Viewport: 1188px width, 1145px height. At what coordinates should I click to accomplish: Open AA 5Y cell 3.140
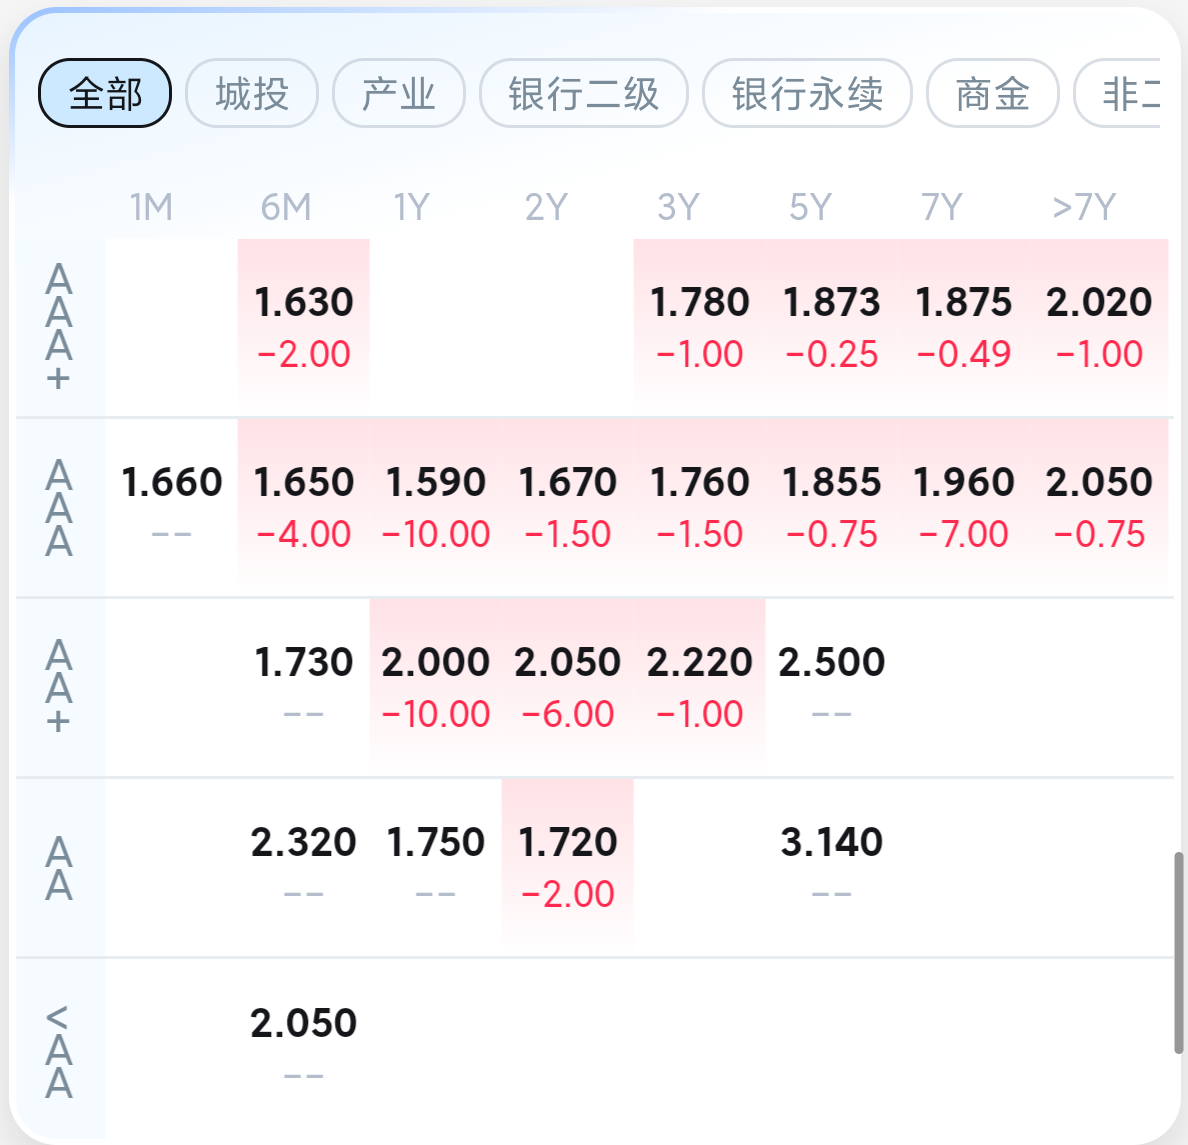point(831,868)
